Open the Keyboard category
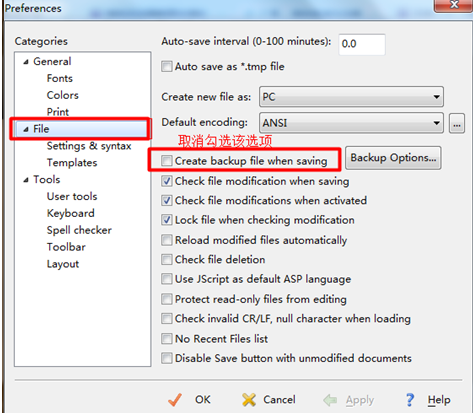The height and width of the screenshot is (413, 473). click(71, 213)
